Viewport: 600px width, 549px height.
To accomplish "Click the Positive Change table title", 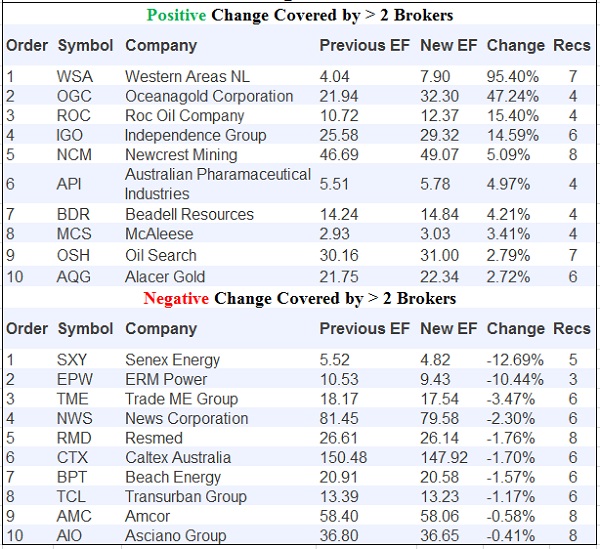I will [299, 14].
